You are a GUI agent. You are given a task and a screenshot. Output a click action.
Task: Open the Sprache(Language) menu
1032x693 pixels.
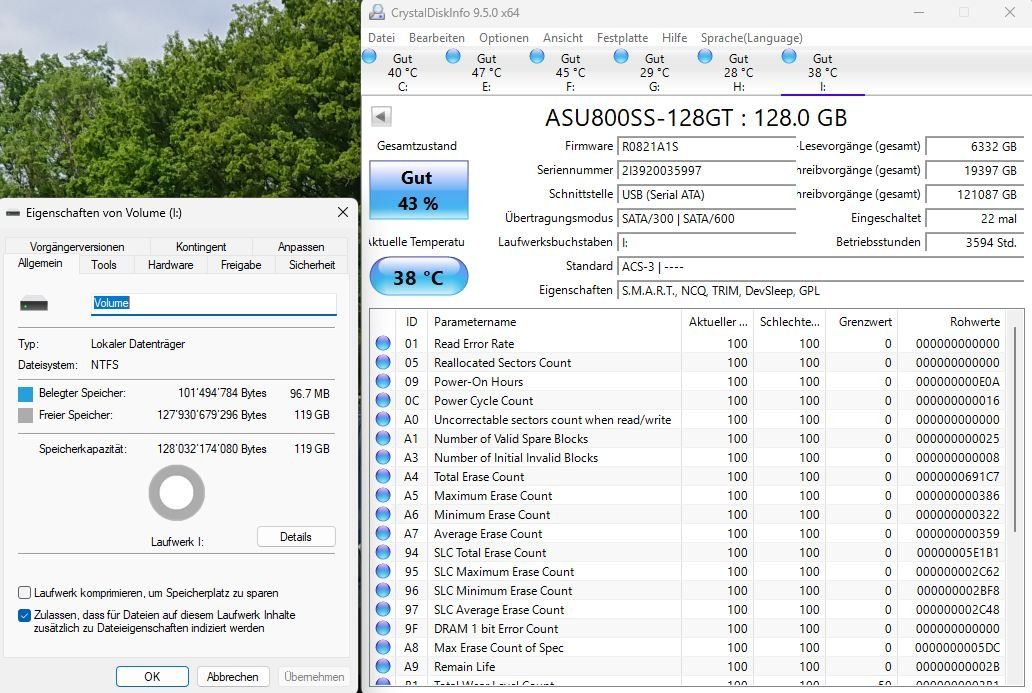pyautogui.click(x=752, y=38)
